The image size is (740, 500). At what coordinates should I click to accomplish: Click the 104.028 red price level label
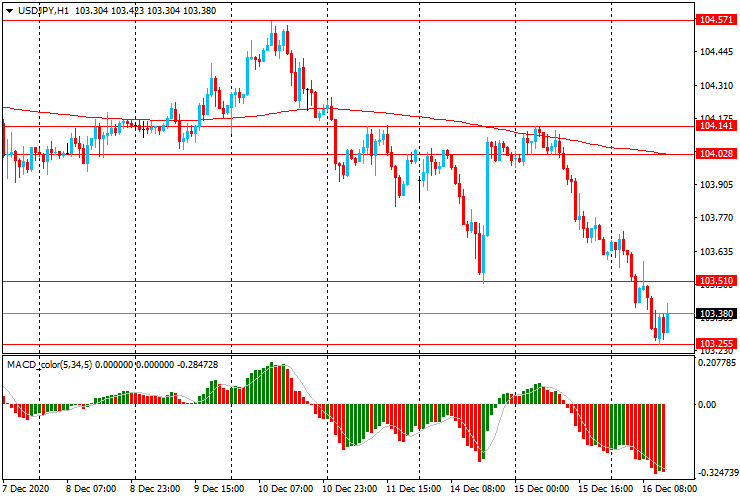(x=716, y=153)
